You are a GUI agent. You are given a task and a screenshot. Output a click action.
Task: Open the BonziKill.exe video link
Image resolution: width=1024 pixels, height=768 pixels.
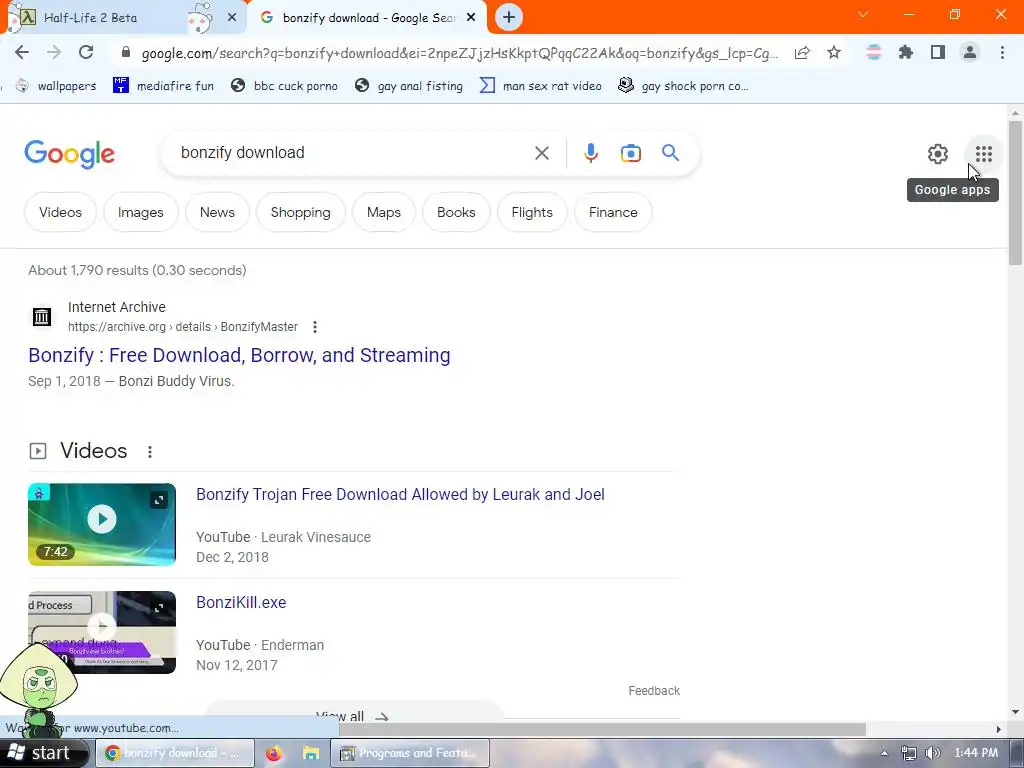pyautogui.click(x=241, y=602)
